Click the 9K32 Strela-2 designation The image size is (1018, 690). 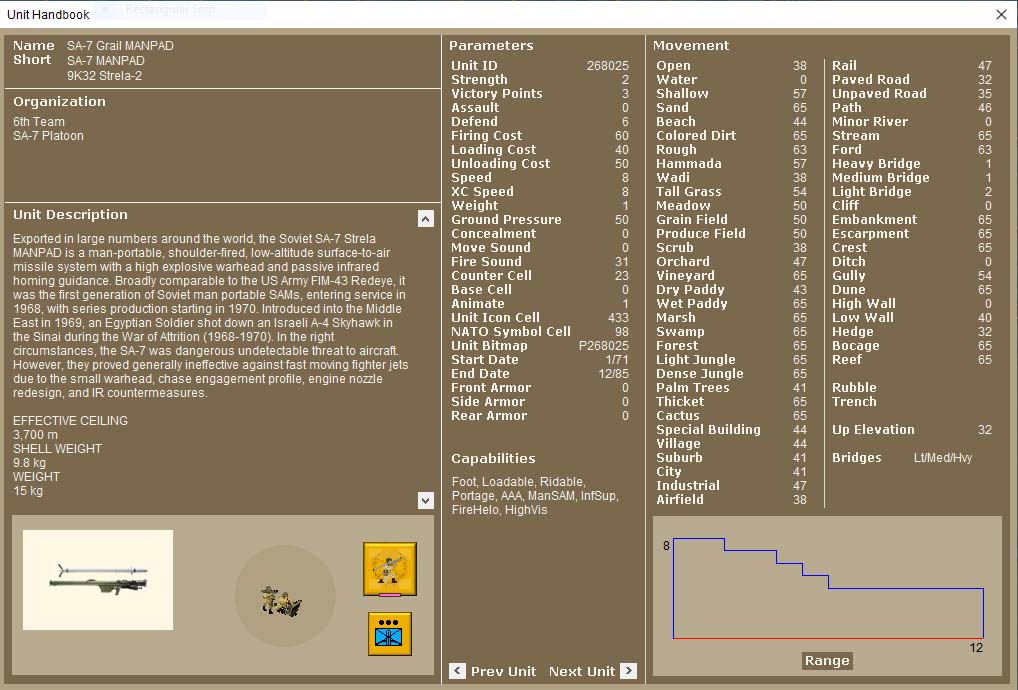[x=105, y=75]
